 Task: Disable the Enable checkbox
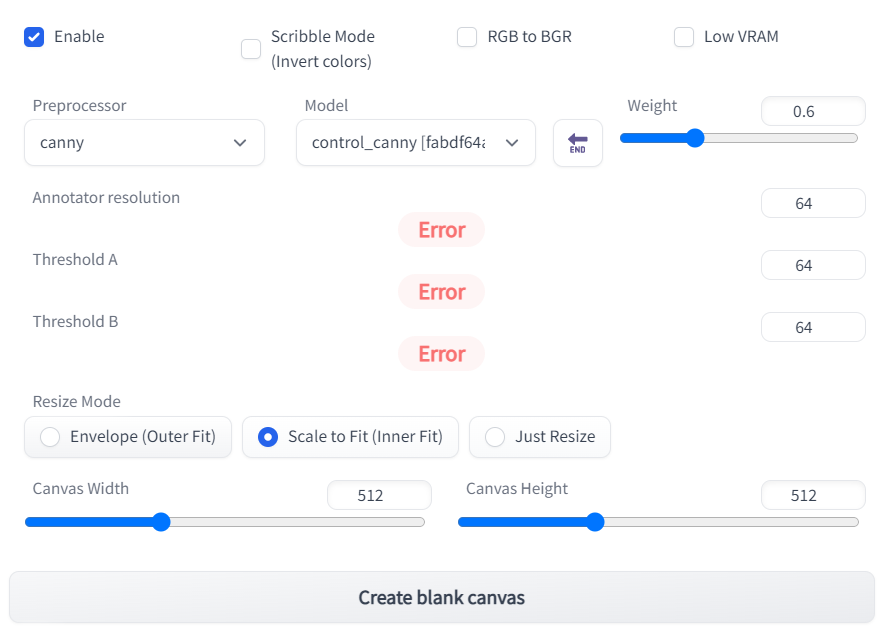click(x=33, y=36)
